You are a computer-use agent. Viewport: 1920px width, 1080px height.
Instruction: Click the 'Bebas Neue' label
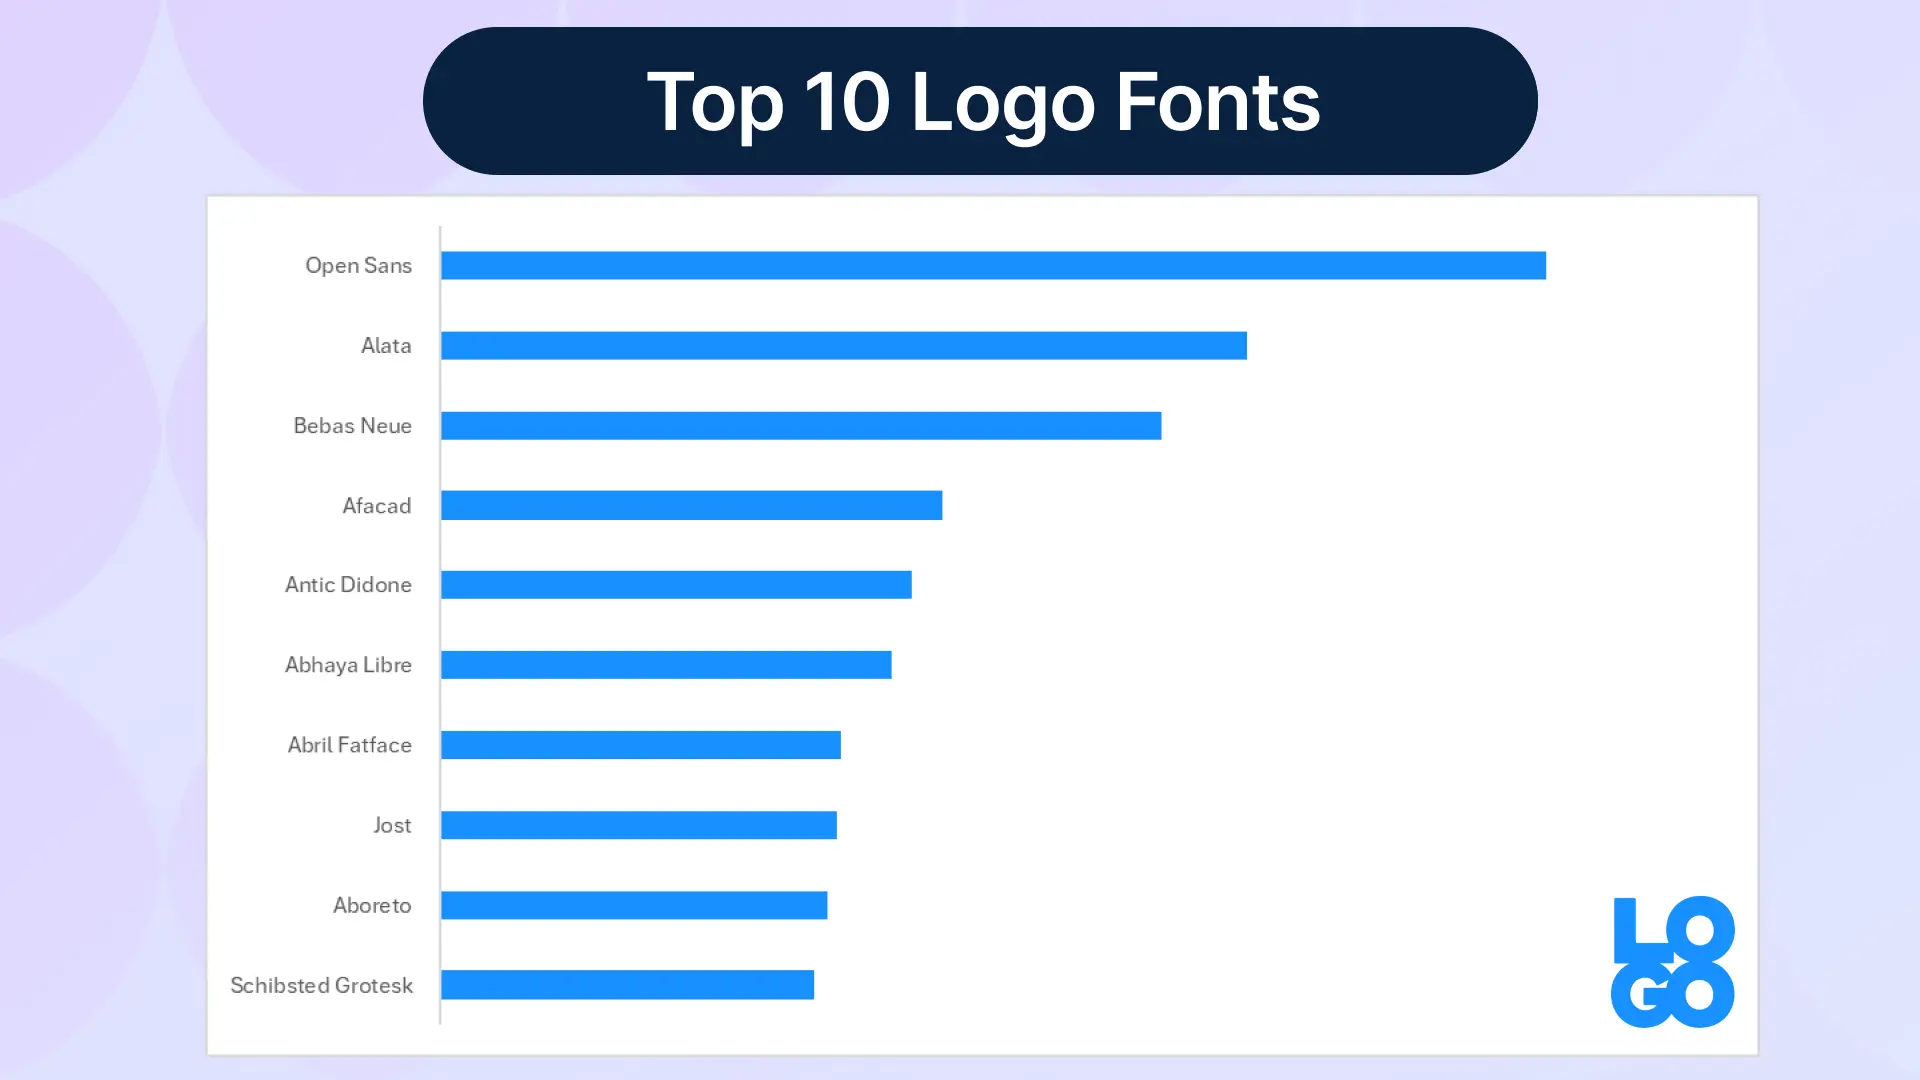tap(352, 425)
